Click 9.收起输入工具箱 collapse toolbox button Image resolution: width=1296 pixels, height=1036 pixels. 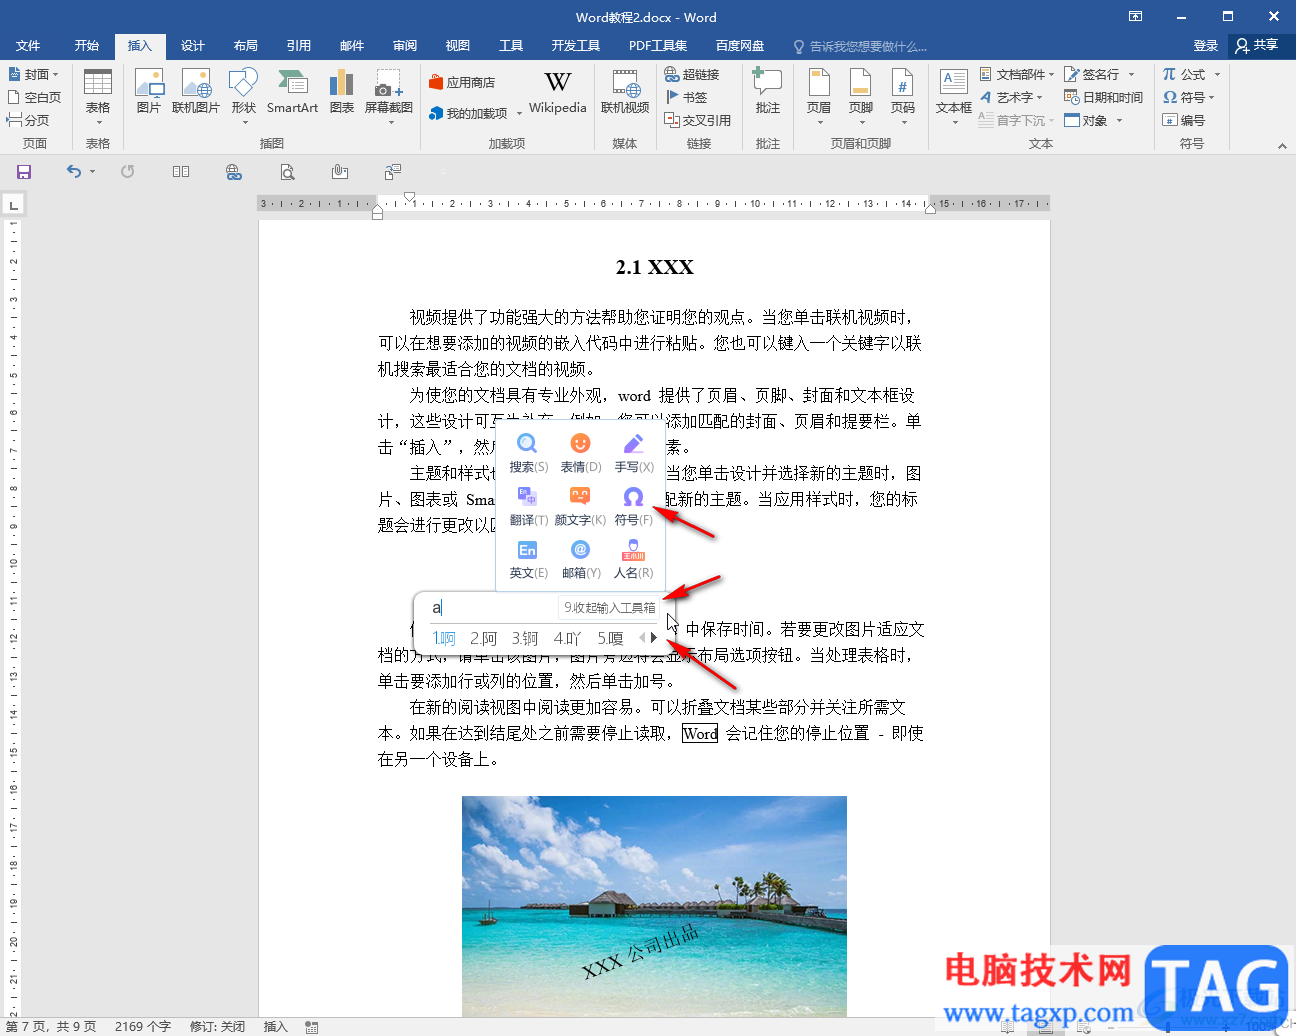pyautogui.click(x=609, y=607)
